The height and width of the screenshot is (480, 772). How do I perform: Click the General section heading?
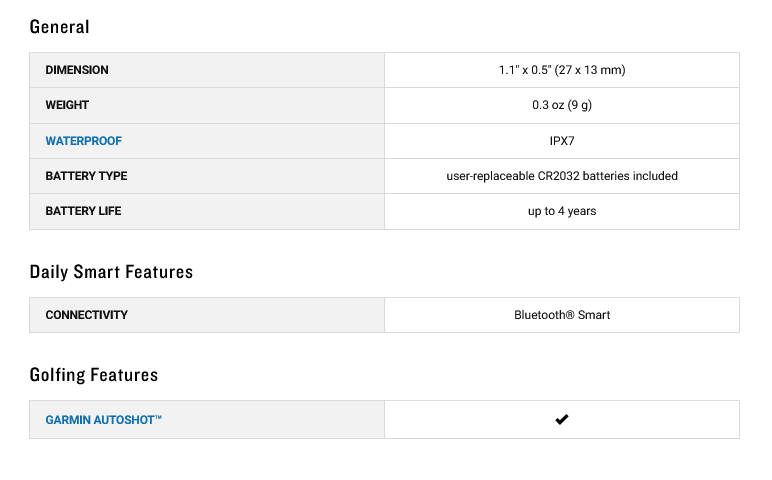(59, 27)
